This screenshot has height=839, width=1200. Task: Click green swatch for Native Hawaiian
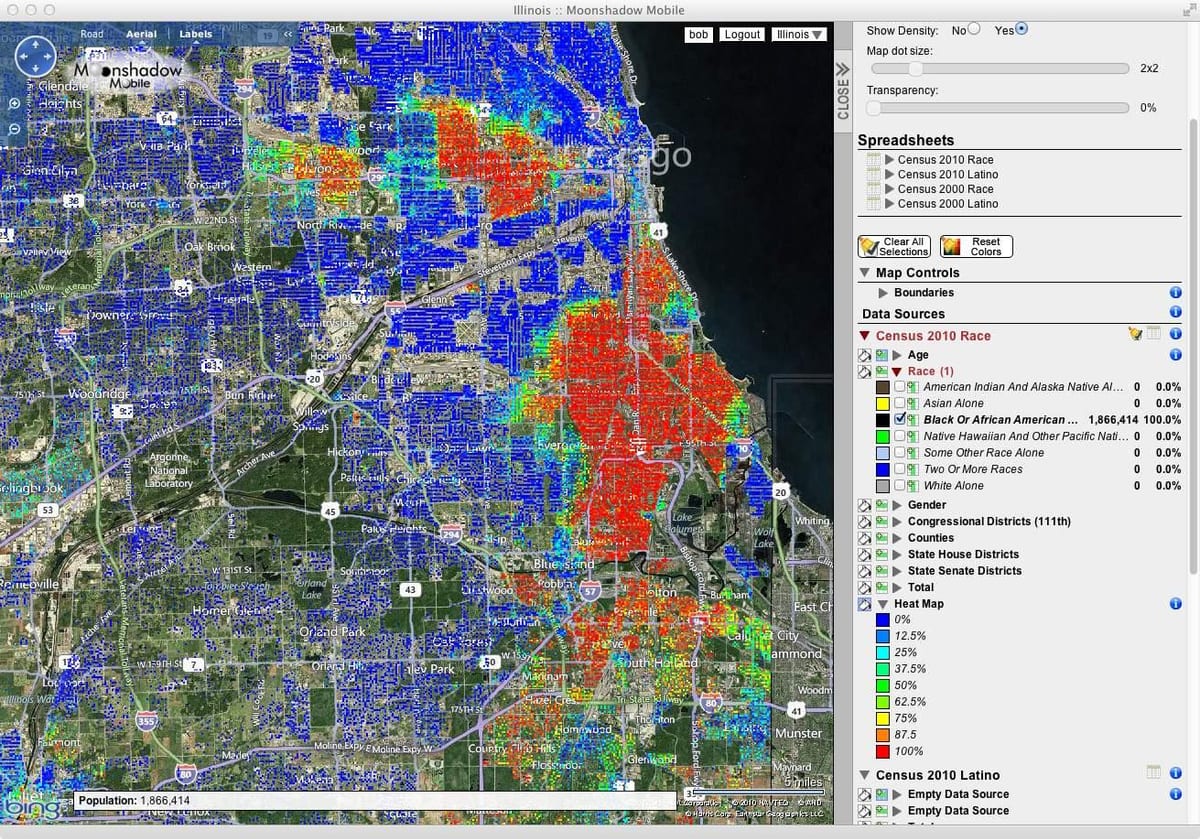coord(882,436)
